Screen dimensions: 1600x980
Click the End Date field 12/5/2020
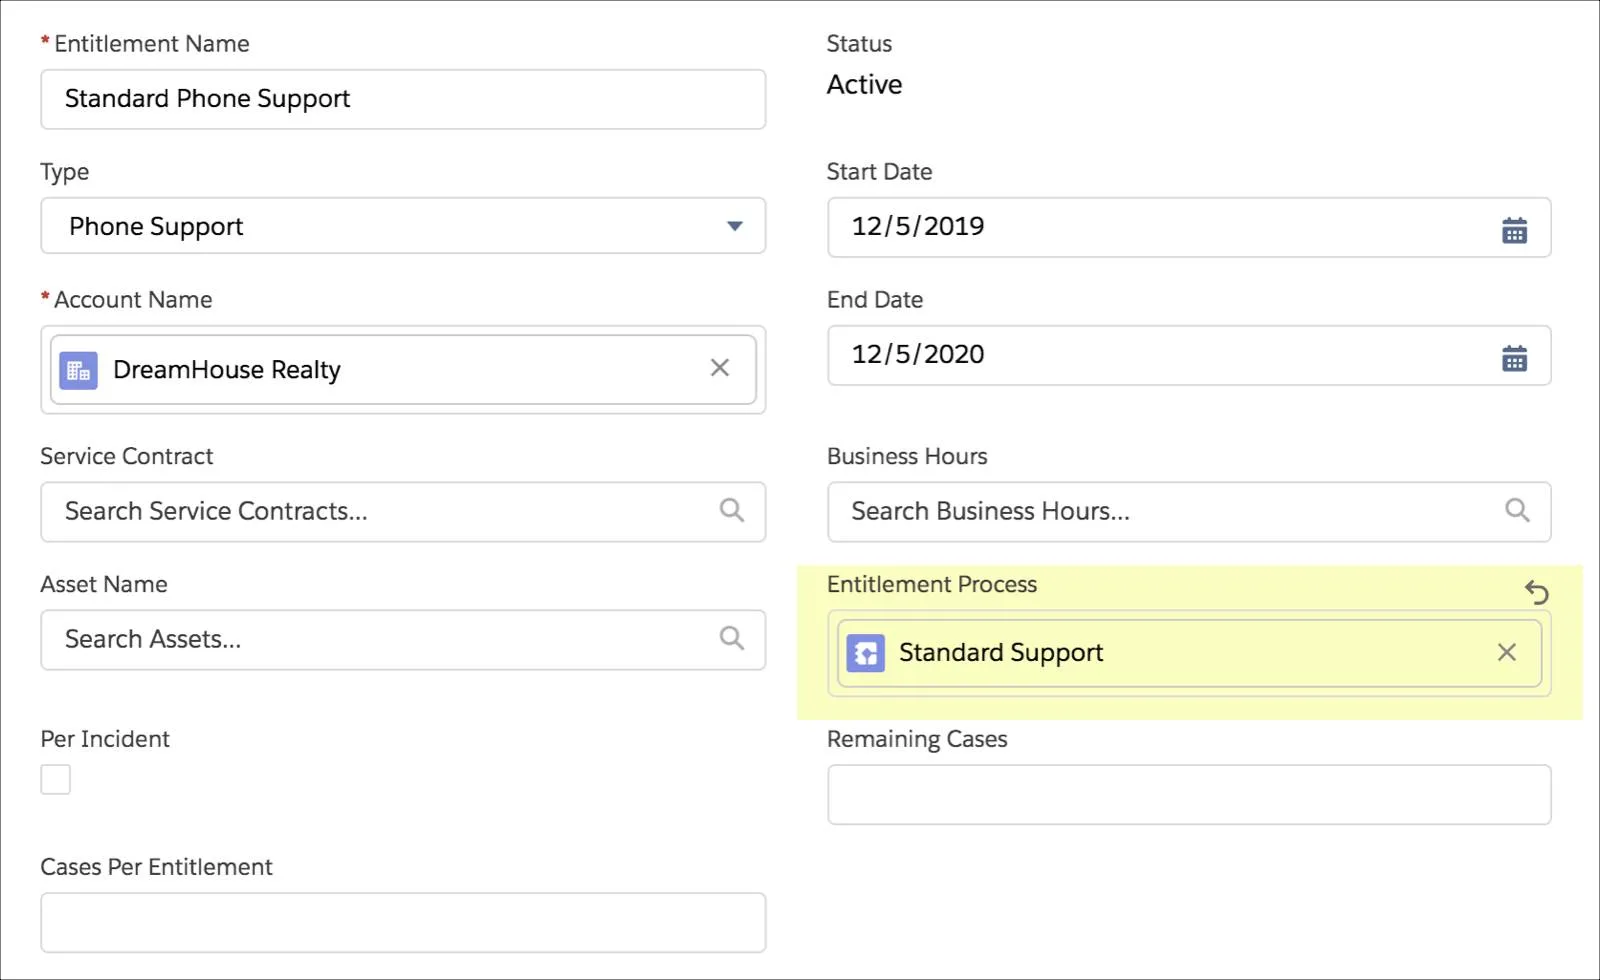tap(1189, 355)
